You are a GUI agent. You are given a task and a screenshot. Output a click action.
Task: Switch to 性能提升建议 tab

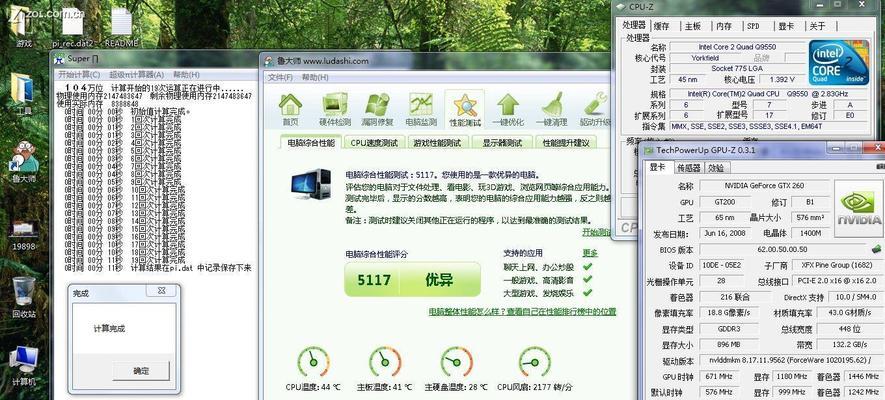[566, 143]
